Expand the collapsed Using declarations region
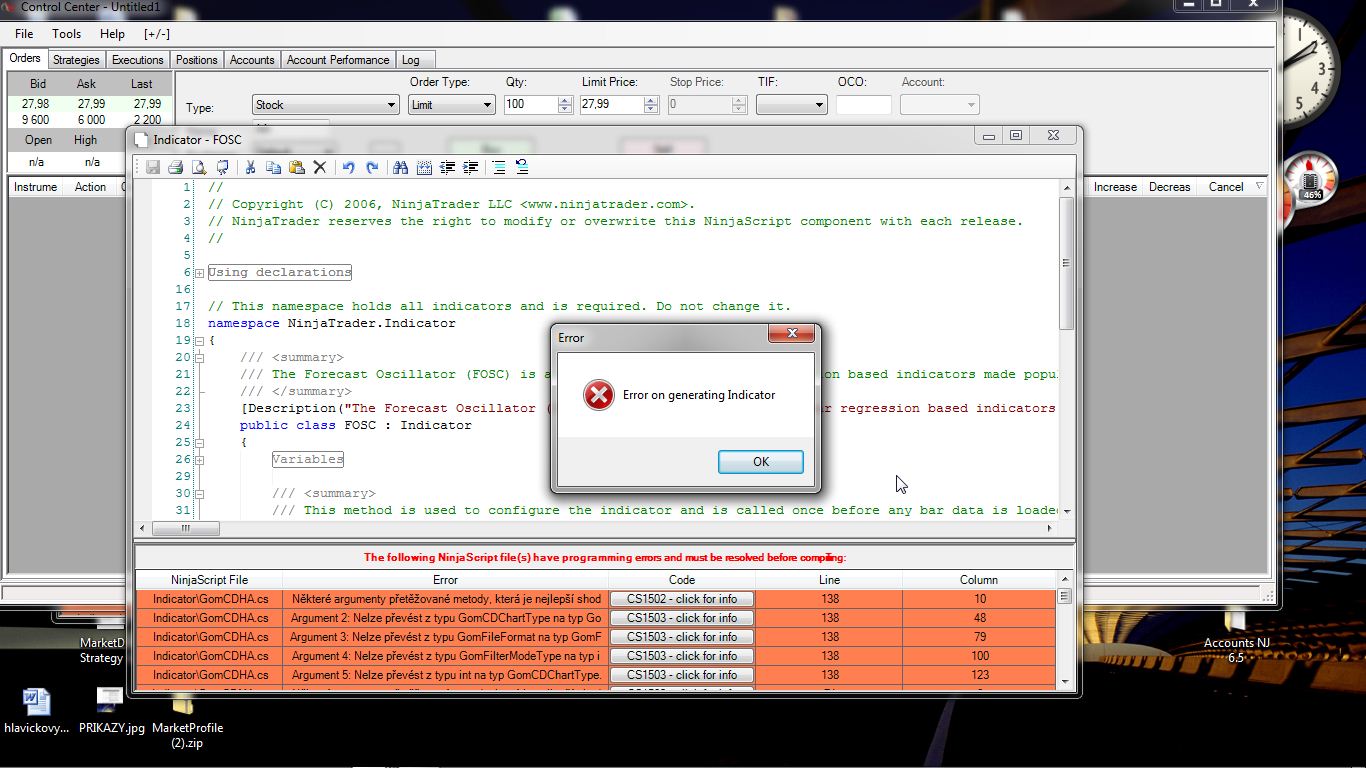This screenshot has width=1366, height=768. click(199, 273)
